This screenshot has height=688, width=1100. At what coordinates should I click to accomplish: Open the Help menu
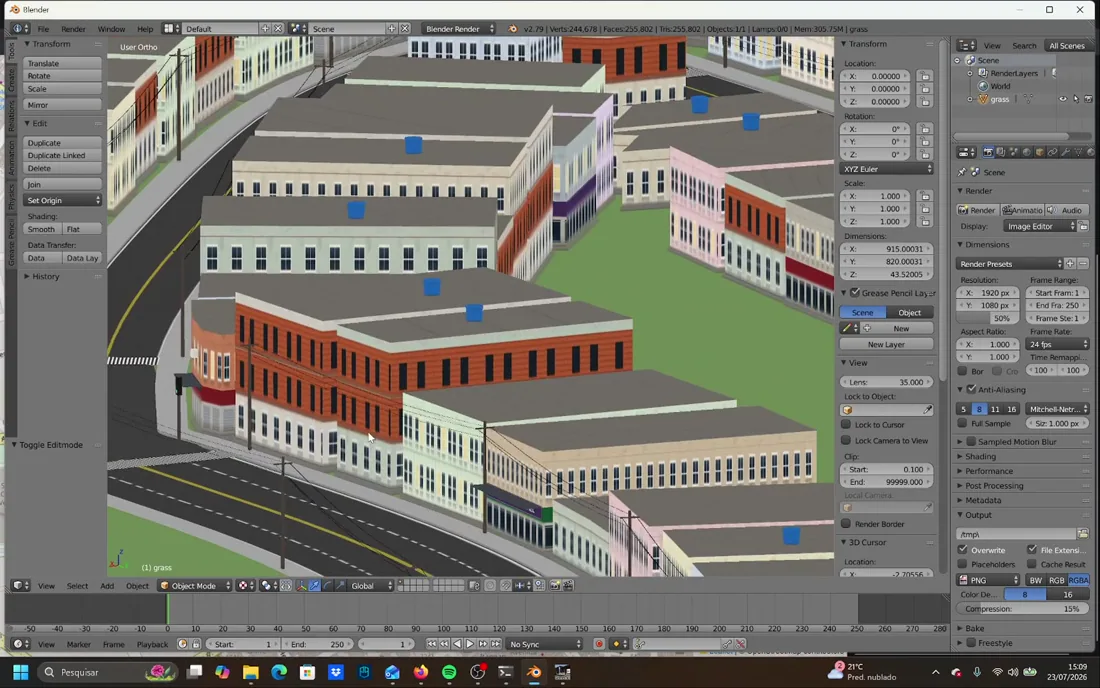click(x=145, y=29)
